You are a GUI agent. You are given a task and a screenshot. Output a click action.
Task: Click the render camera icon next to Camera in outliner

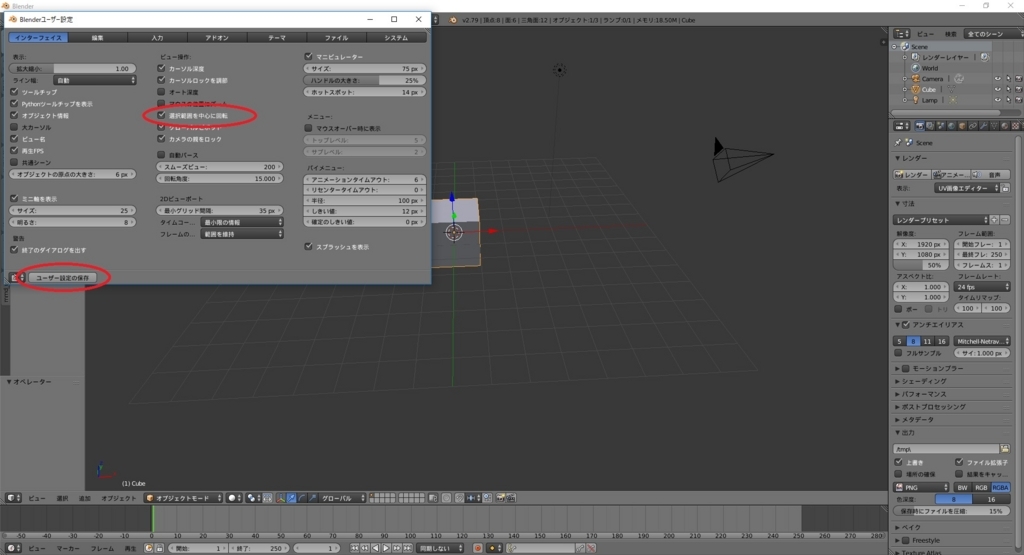point(1018,78)
